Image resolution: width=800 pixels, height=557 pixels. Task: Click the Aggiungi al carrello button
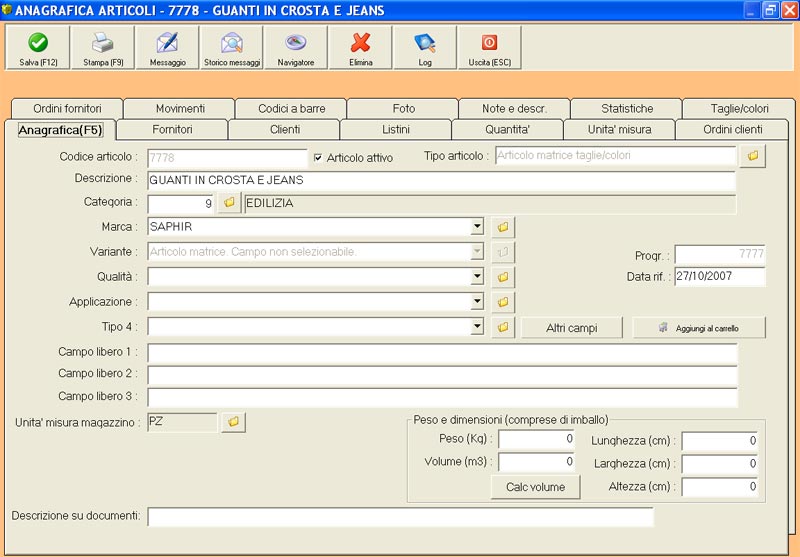coord(699,328)
